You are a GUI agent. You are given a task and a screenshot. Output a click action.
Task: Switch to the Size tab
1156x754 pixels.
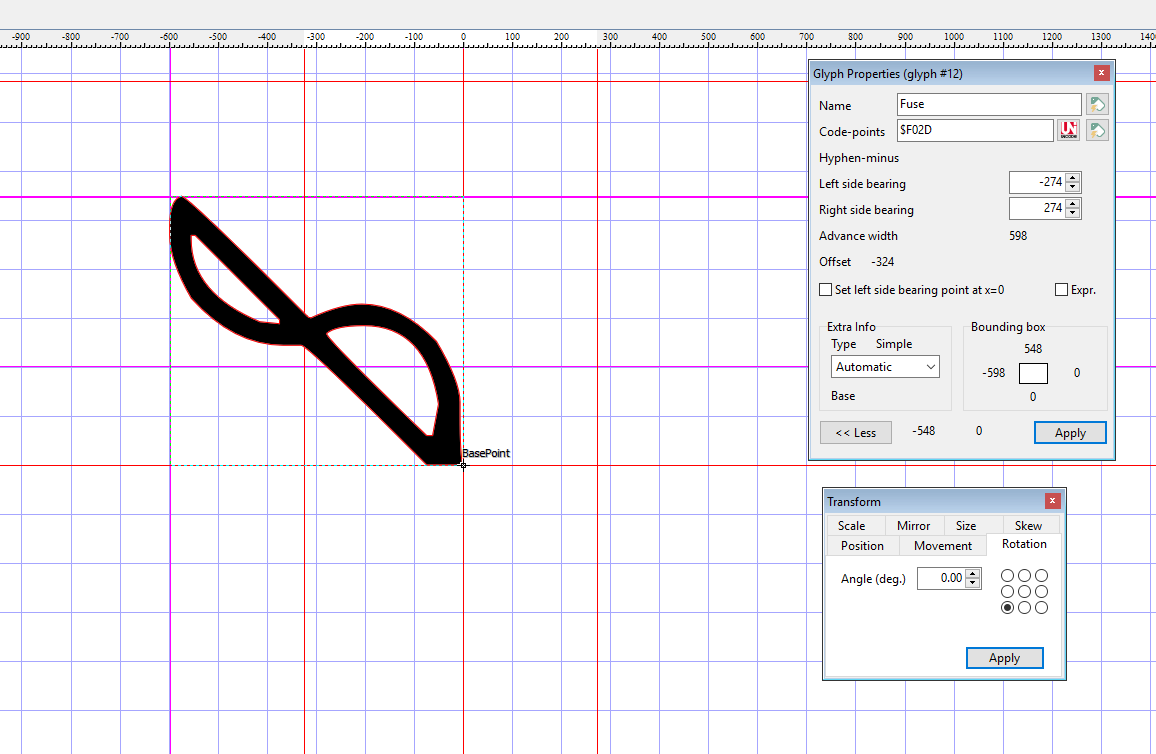(x=966, y=526)
